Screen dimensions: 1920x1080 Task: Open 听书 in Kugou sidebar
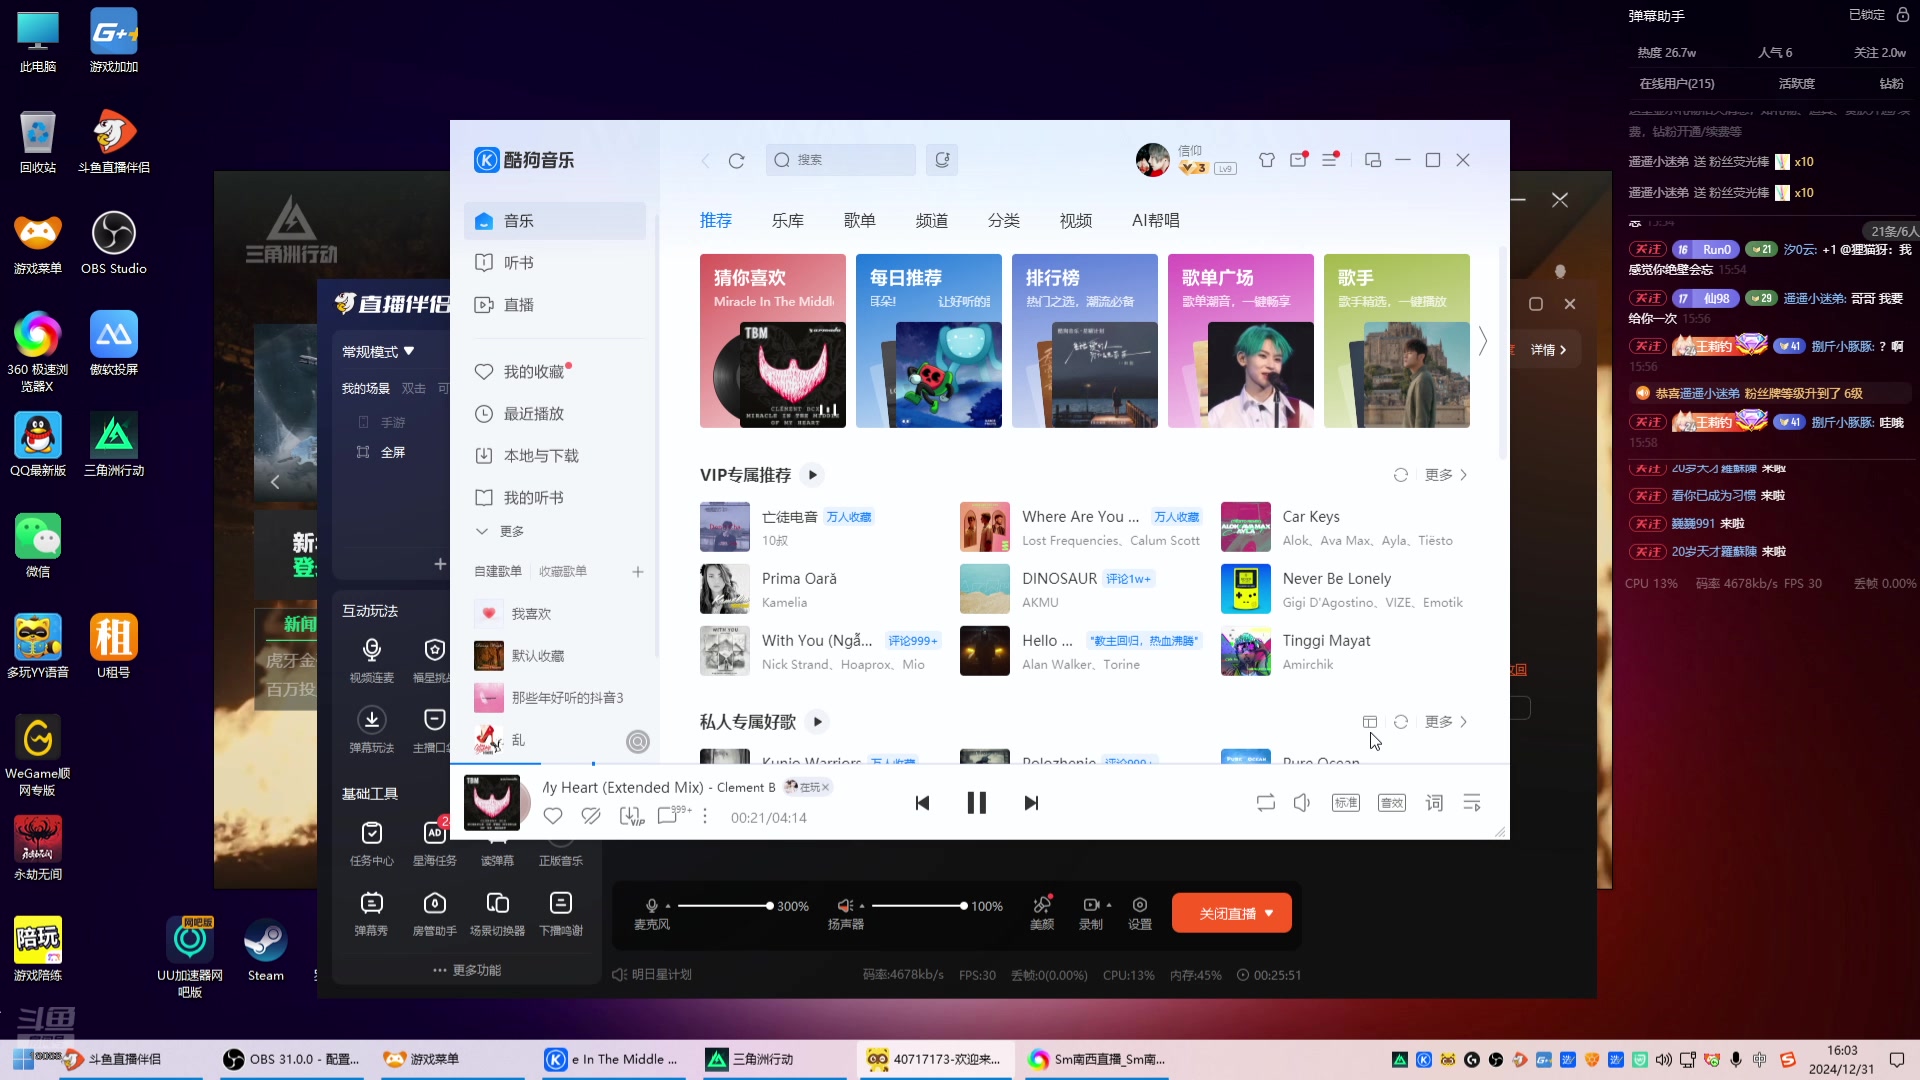[554, 263]
